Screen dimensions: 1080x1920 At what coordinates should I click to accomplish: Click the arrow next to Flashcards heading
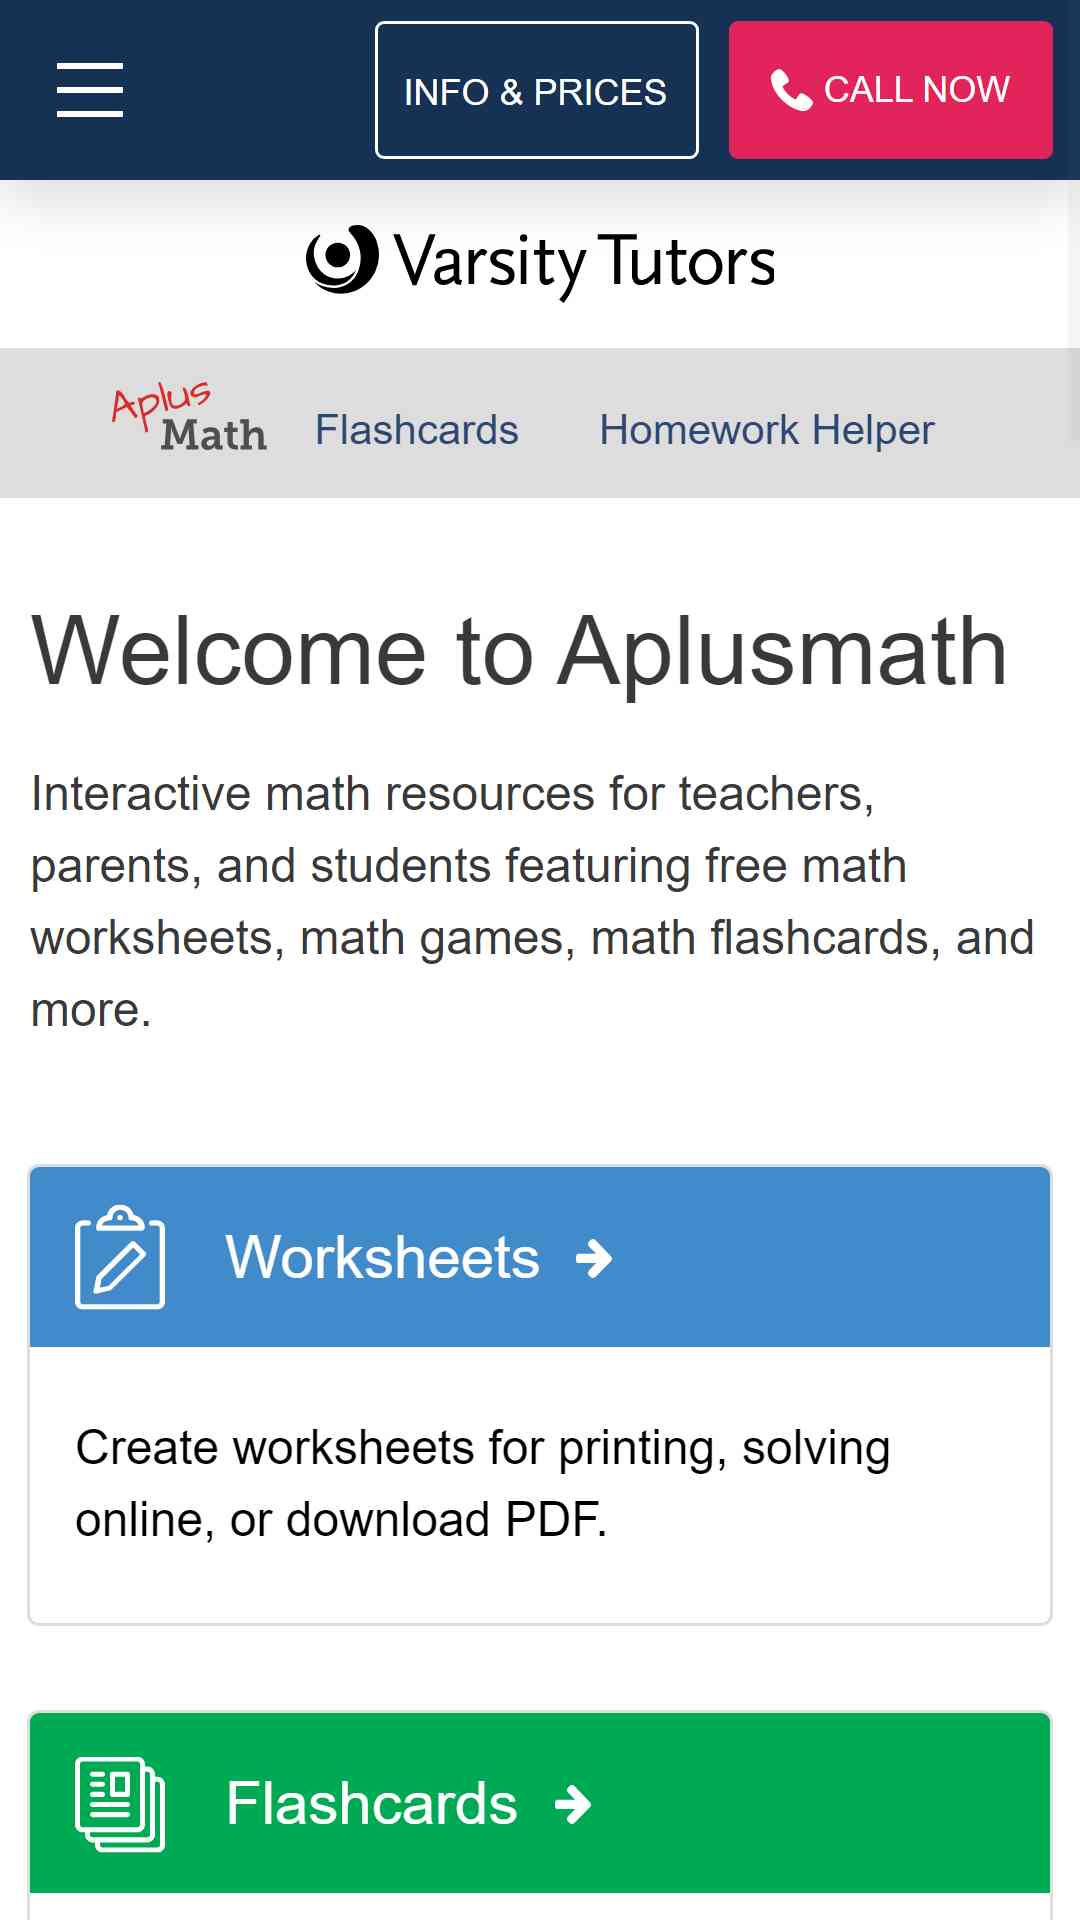573,1805
